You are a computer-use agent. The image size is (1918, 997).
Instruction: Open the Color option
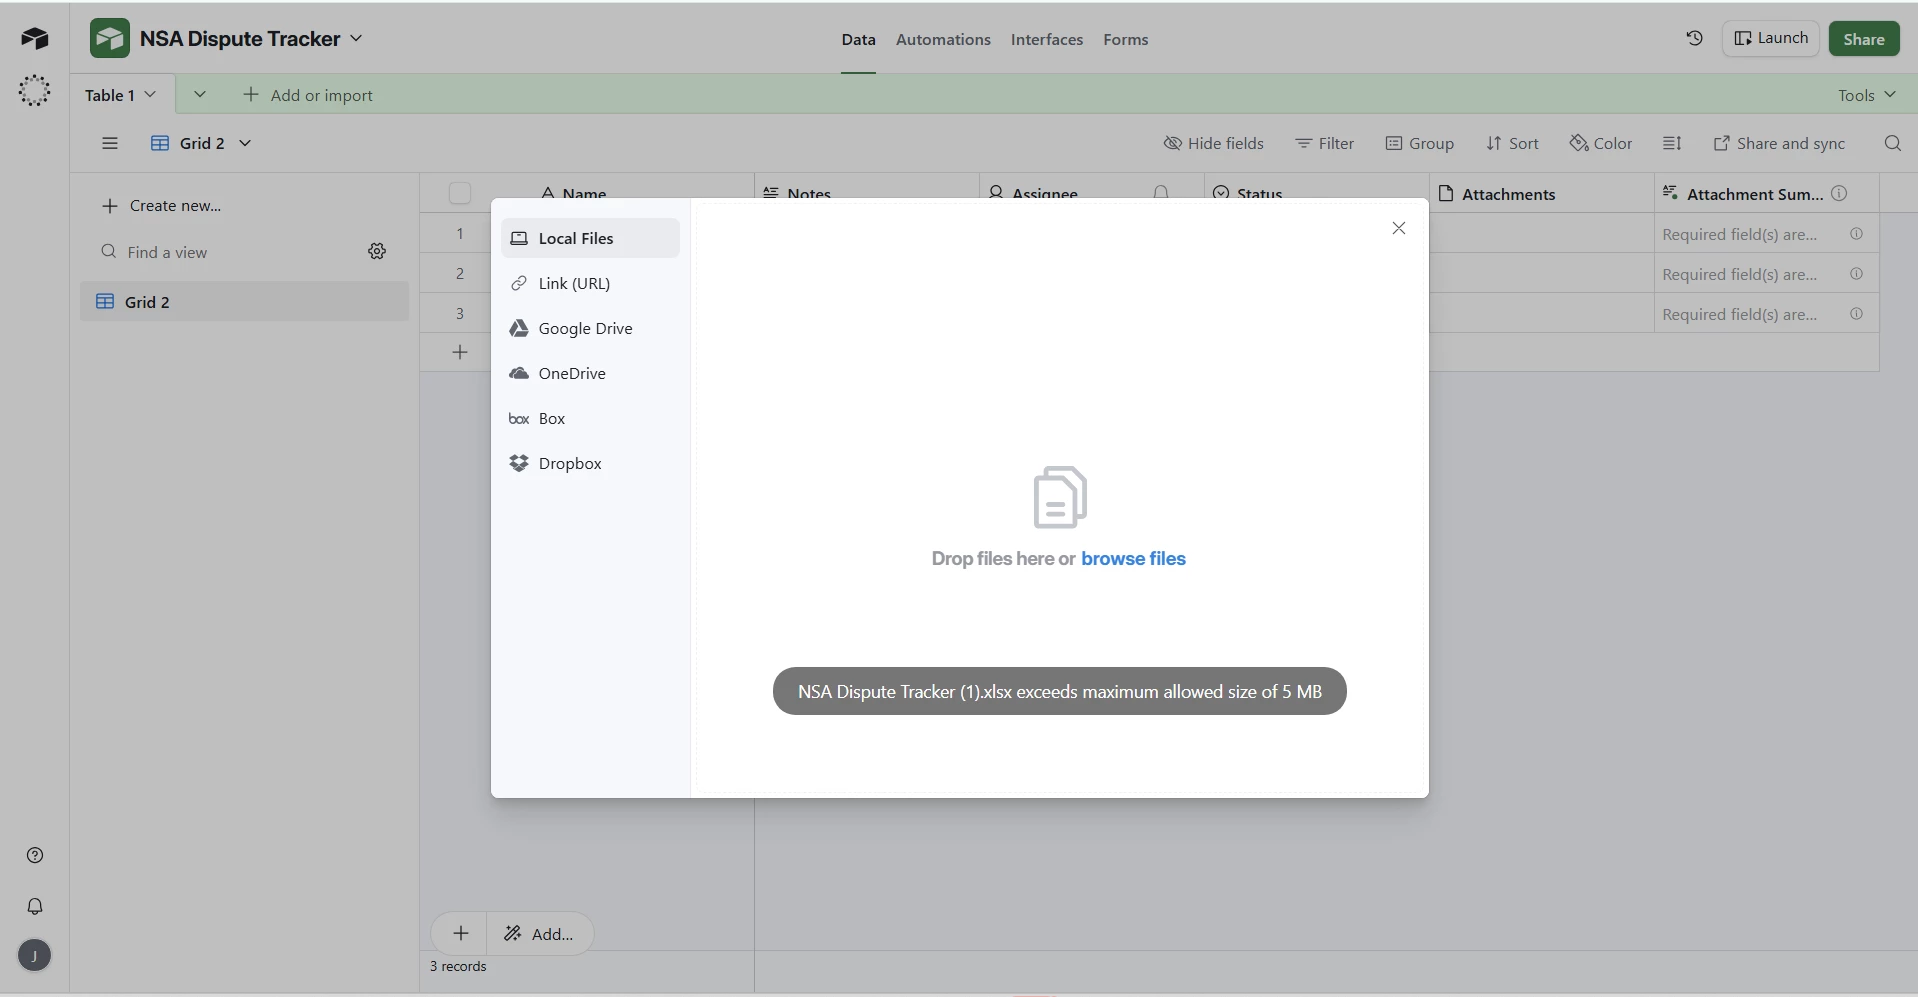point(1601,143)
